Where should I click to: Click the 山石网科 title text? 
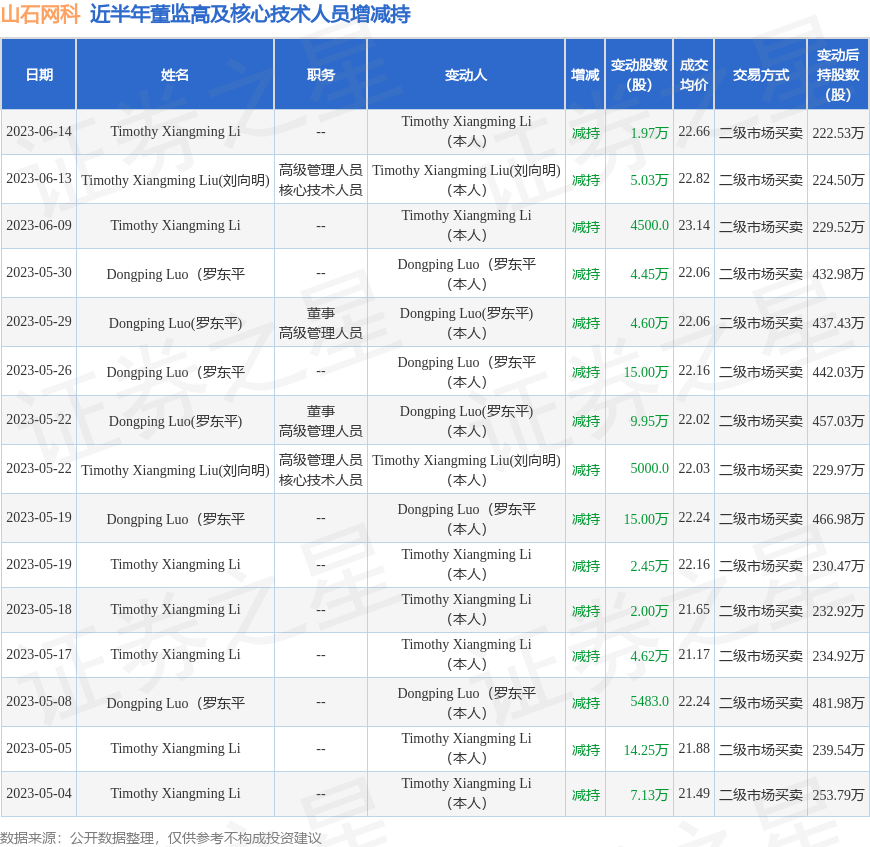41,14
